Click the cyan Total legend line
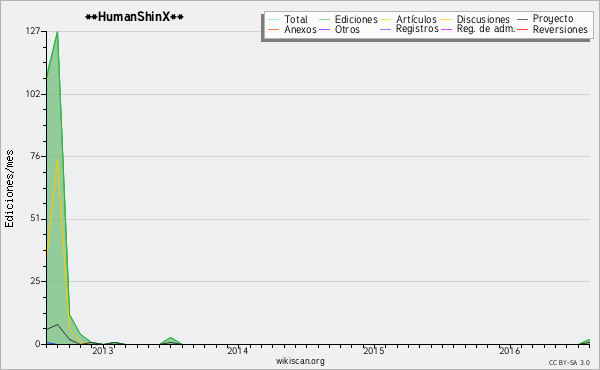Viewport: 600px width, 370px height. (x=274, y=20)
